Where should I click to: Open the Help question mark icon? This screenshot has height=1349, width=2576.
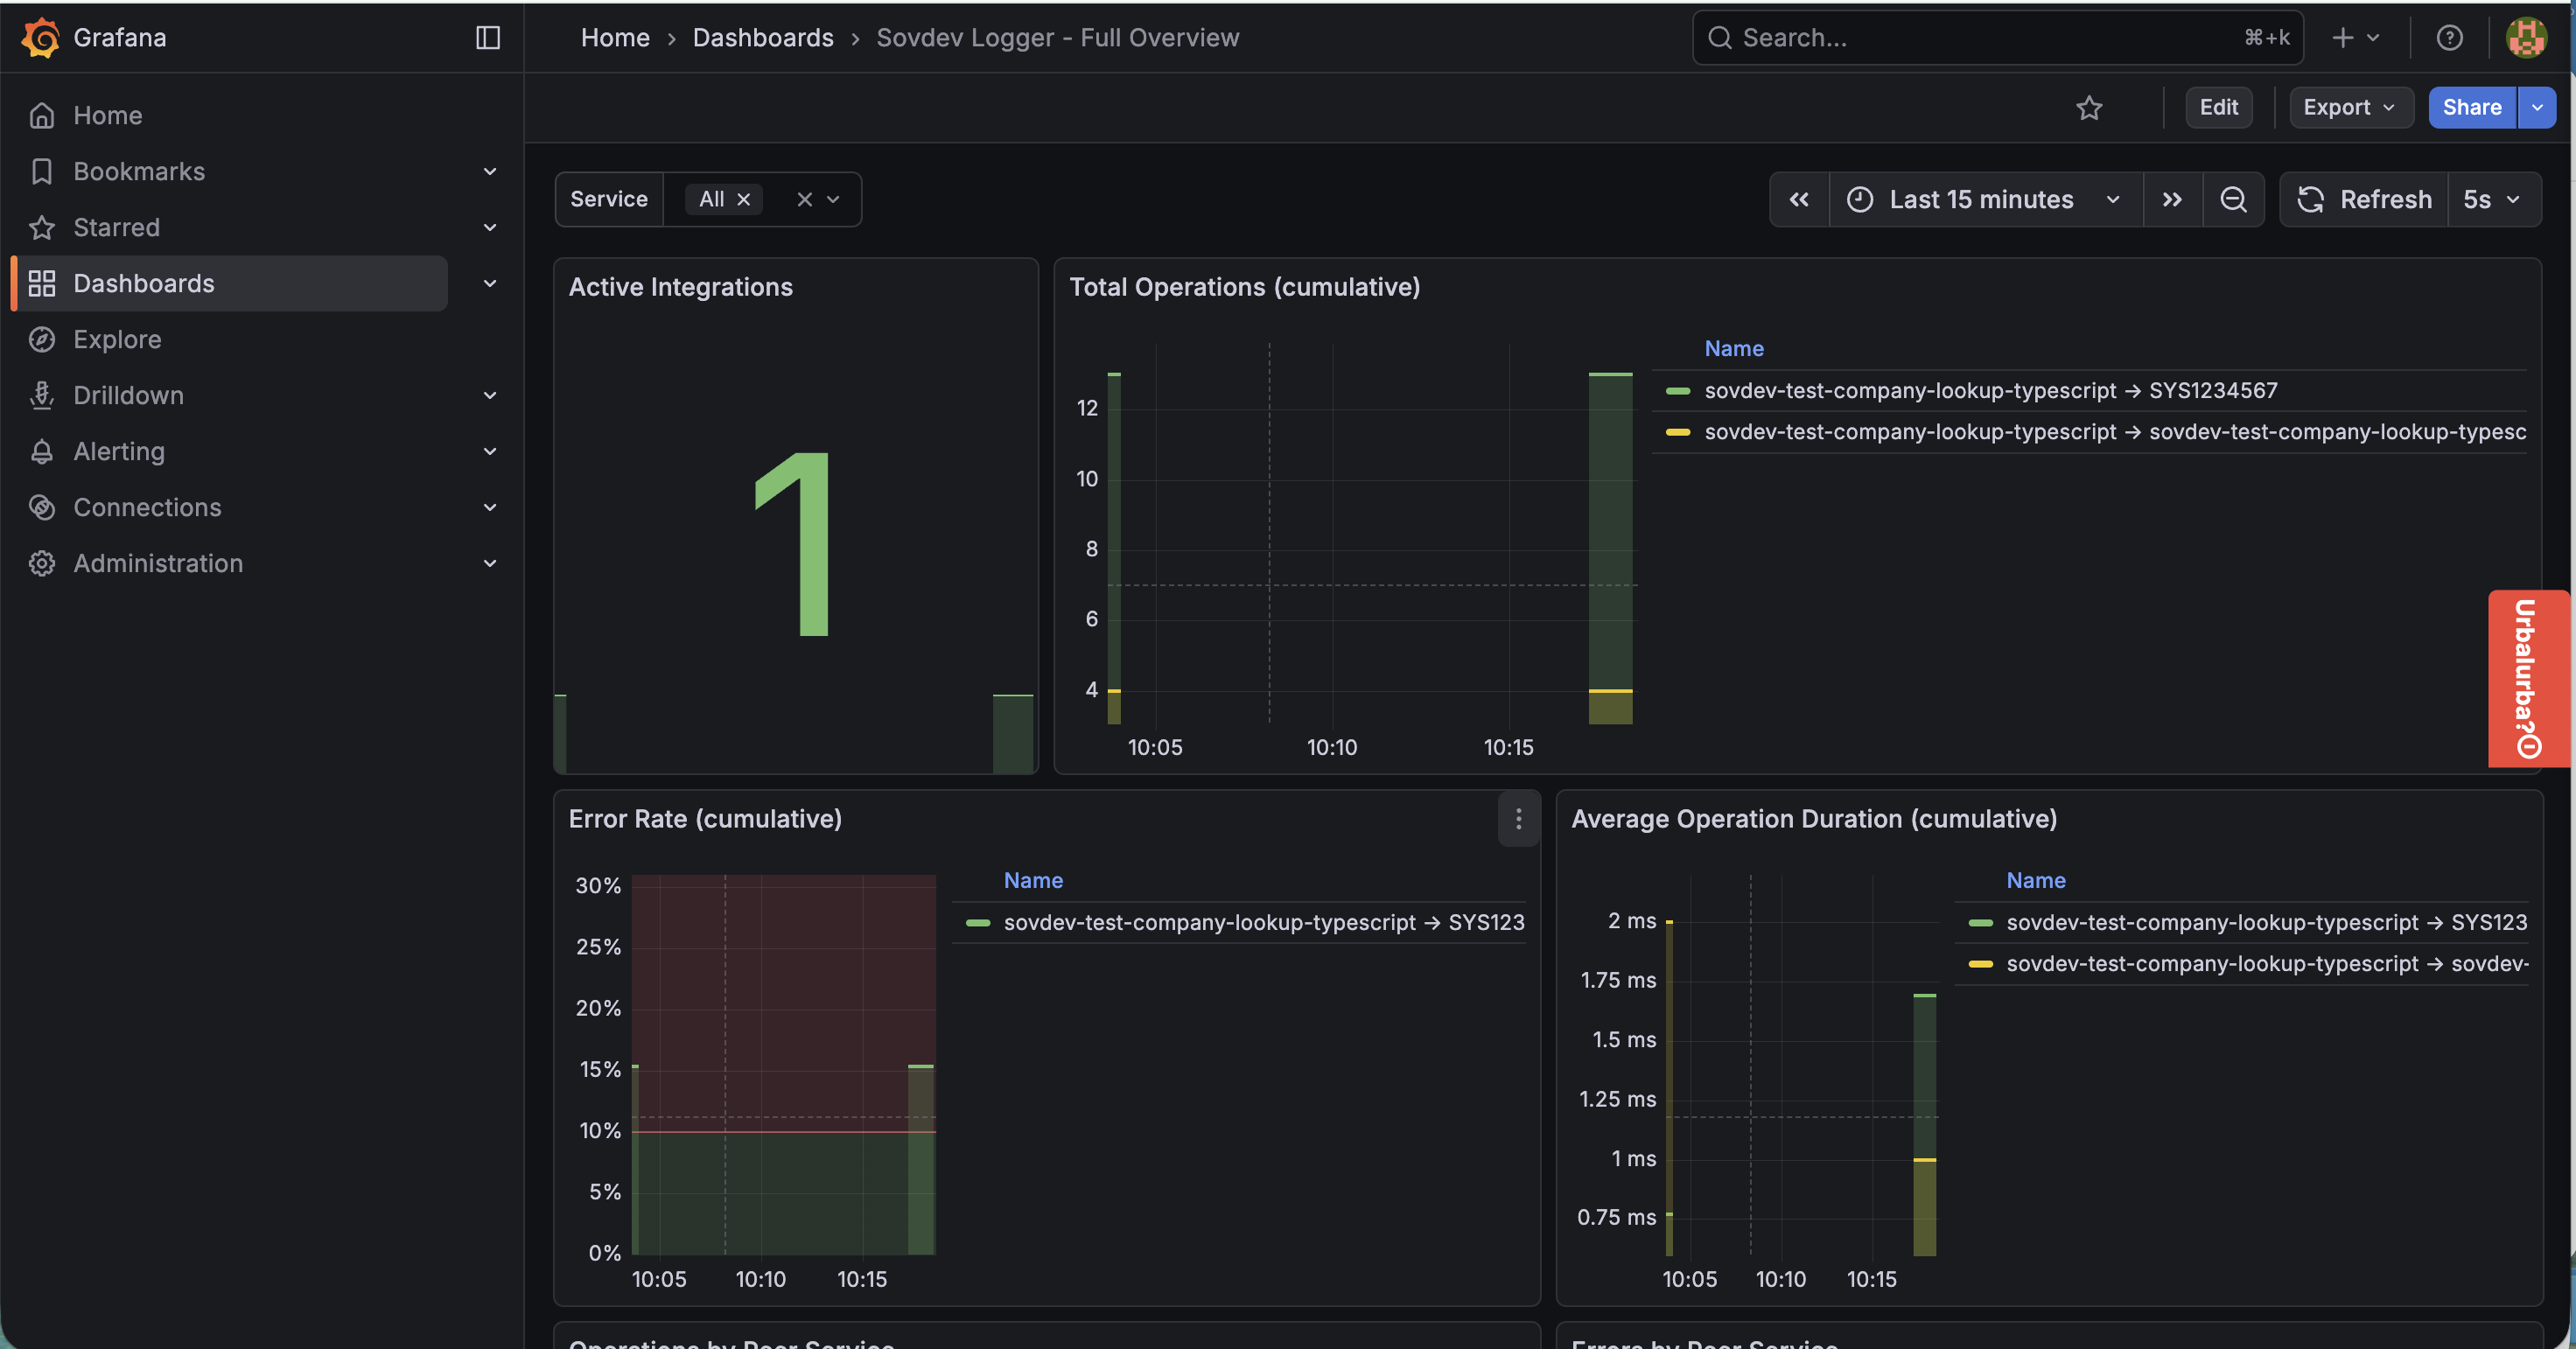tap(2449, 38)
